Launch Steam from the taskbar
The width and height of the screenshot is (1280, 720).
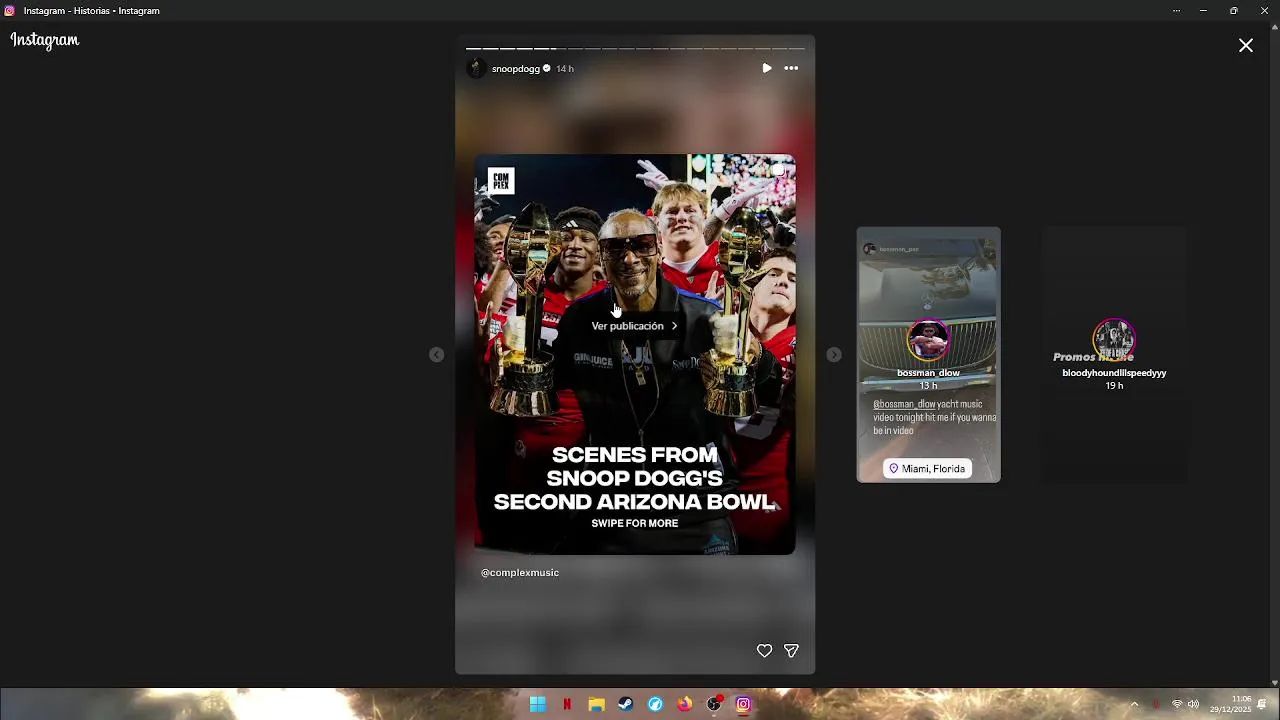coord(625,704)
